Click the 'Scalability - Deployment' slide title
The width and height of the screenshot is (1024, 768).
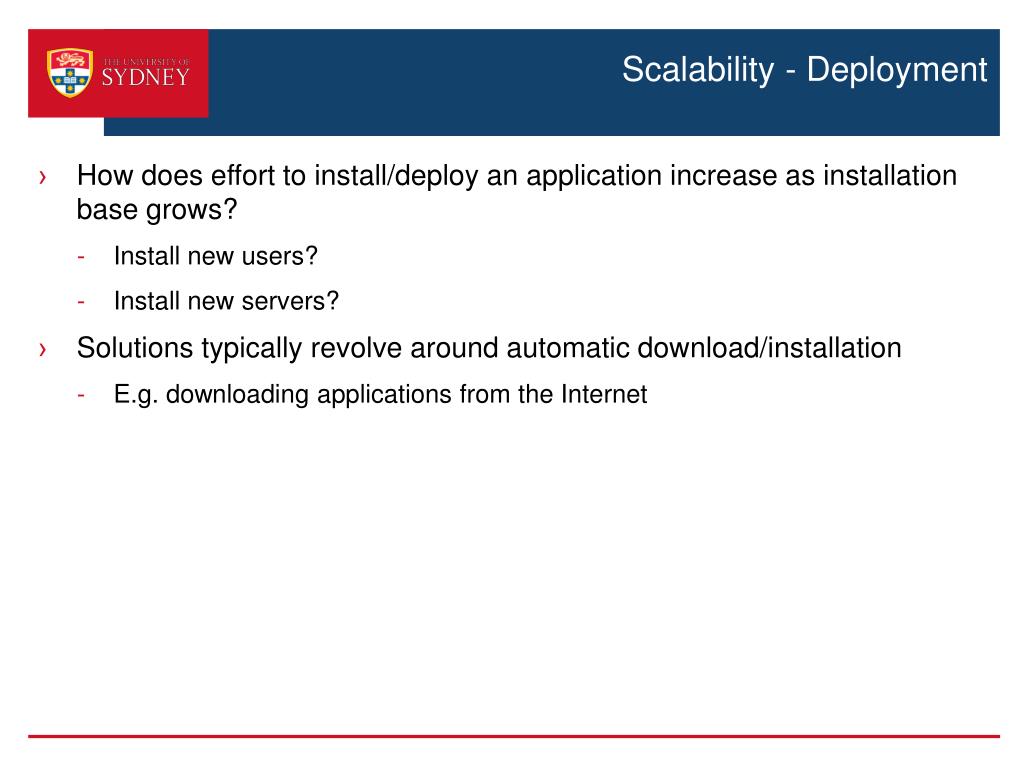click(x=804, y=70)
